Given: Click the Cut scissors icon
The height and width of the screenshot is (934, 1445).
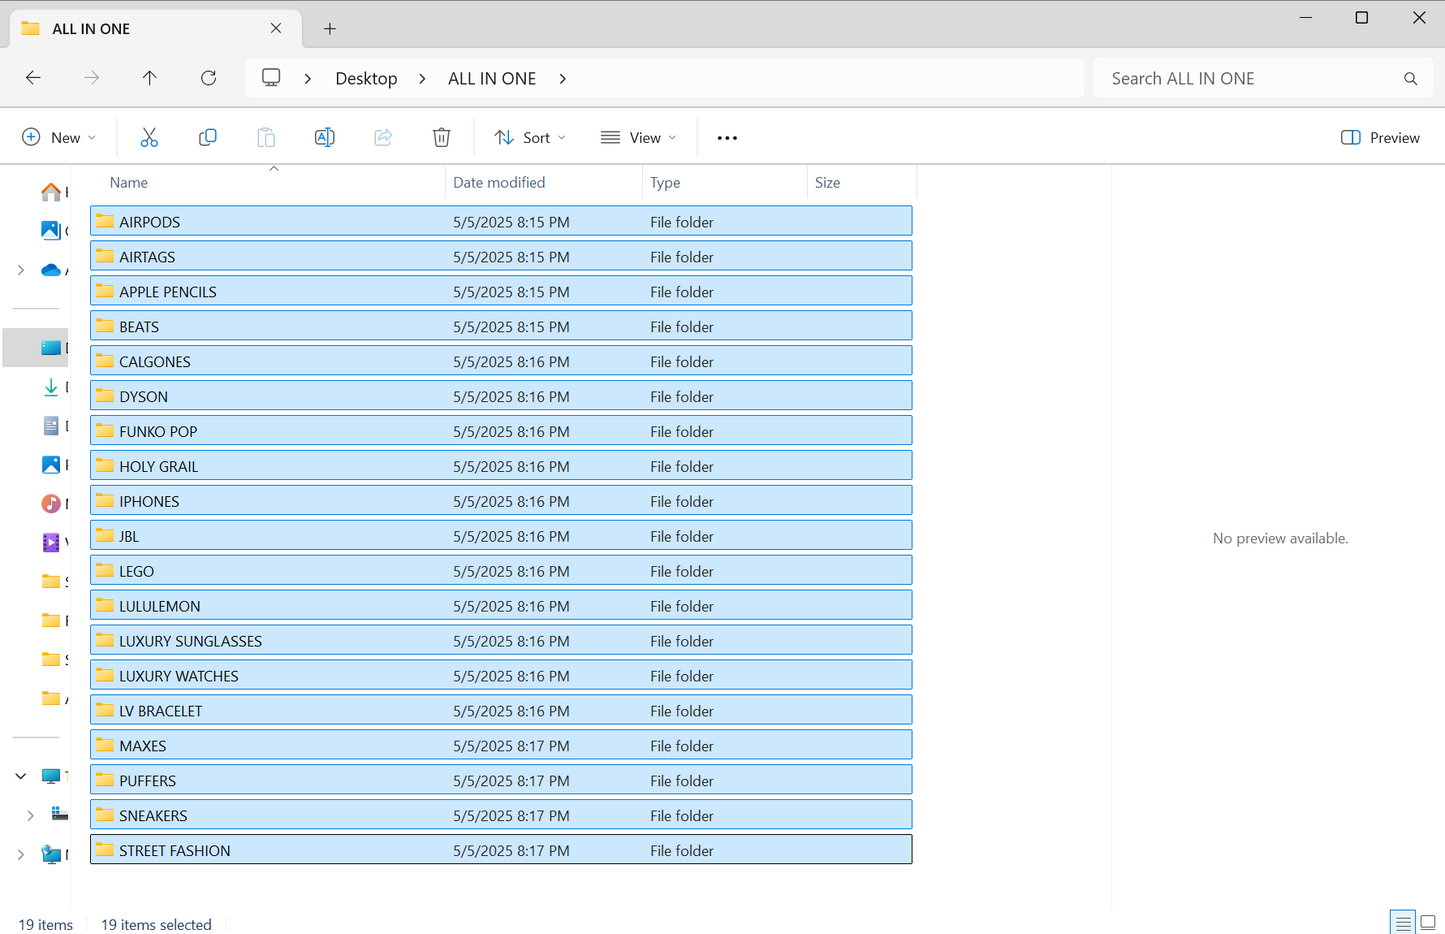Looking at the screenshot, I should click(149, 138).
